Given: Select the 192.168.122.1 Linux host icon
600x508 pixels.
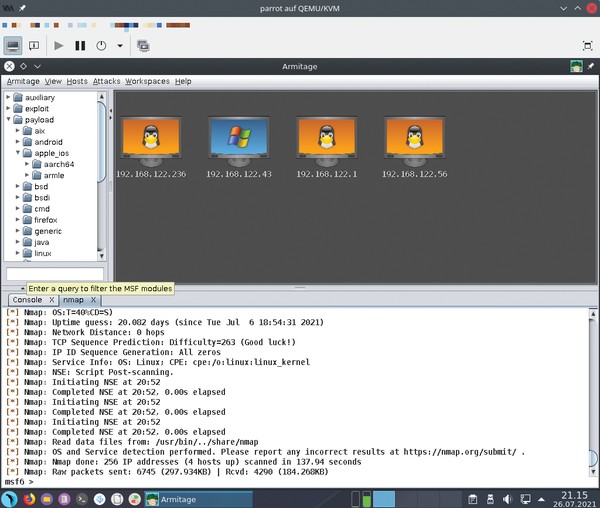Looking at the screenshot, I should coord(327,140).
